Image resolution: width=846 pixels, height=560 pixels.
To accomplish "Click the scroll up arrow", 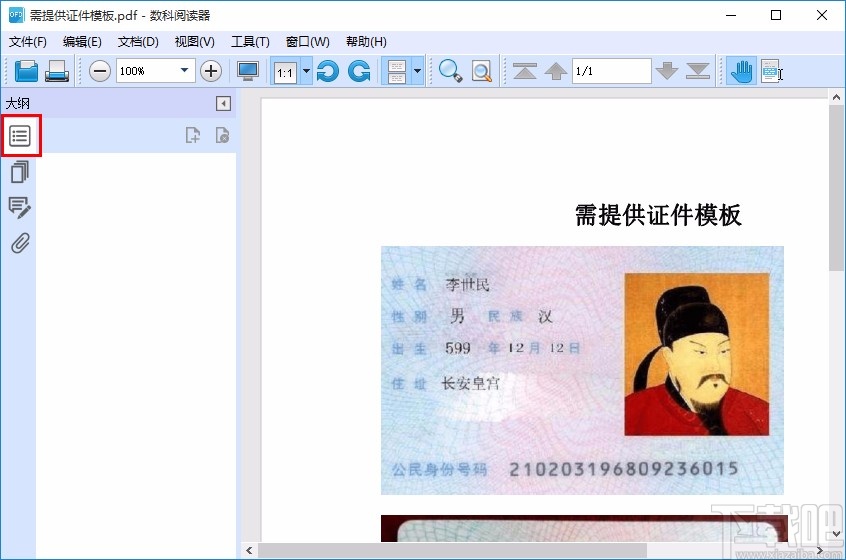I will [x=836, y=98].
